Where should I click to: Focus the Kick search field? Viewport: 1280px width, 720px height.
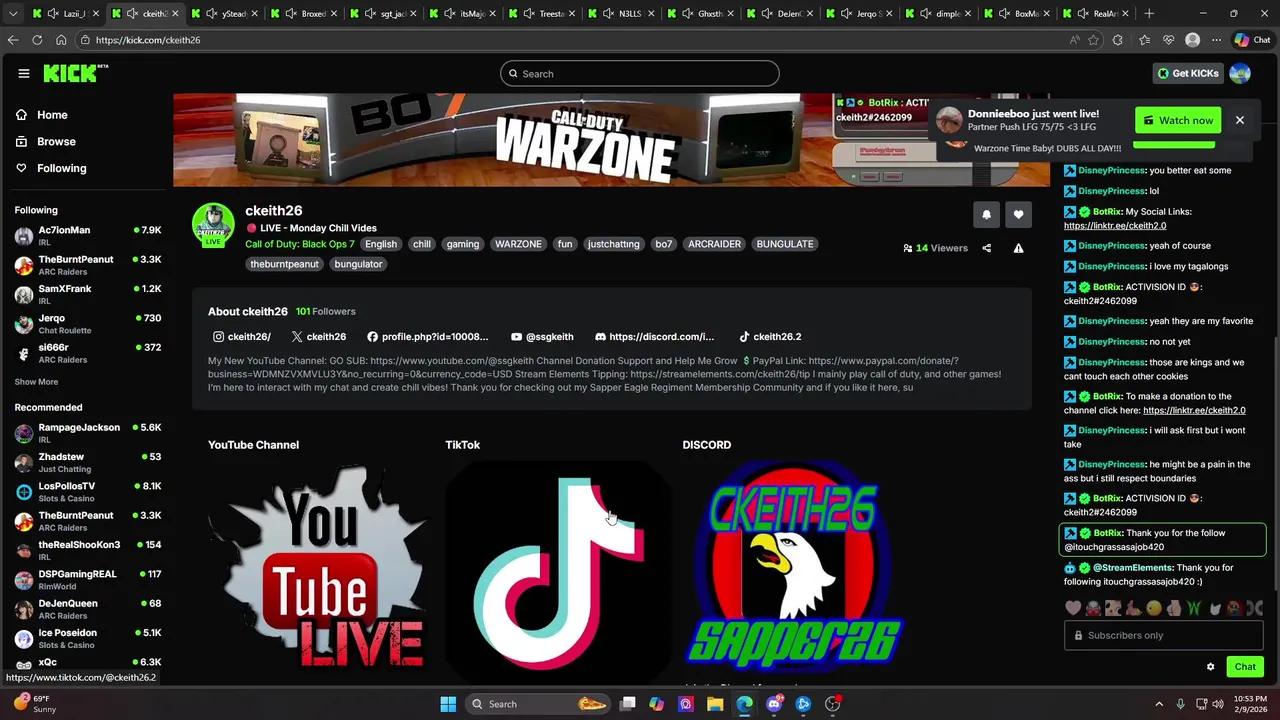tap(640, 73)
